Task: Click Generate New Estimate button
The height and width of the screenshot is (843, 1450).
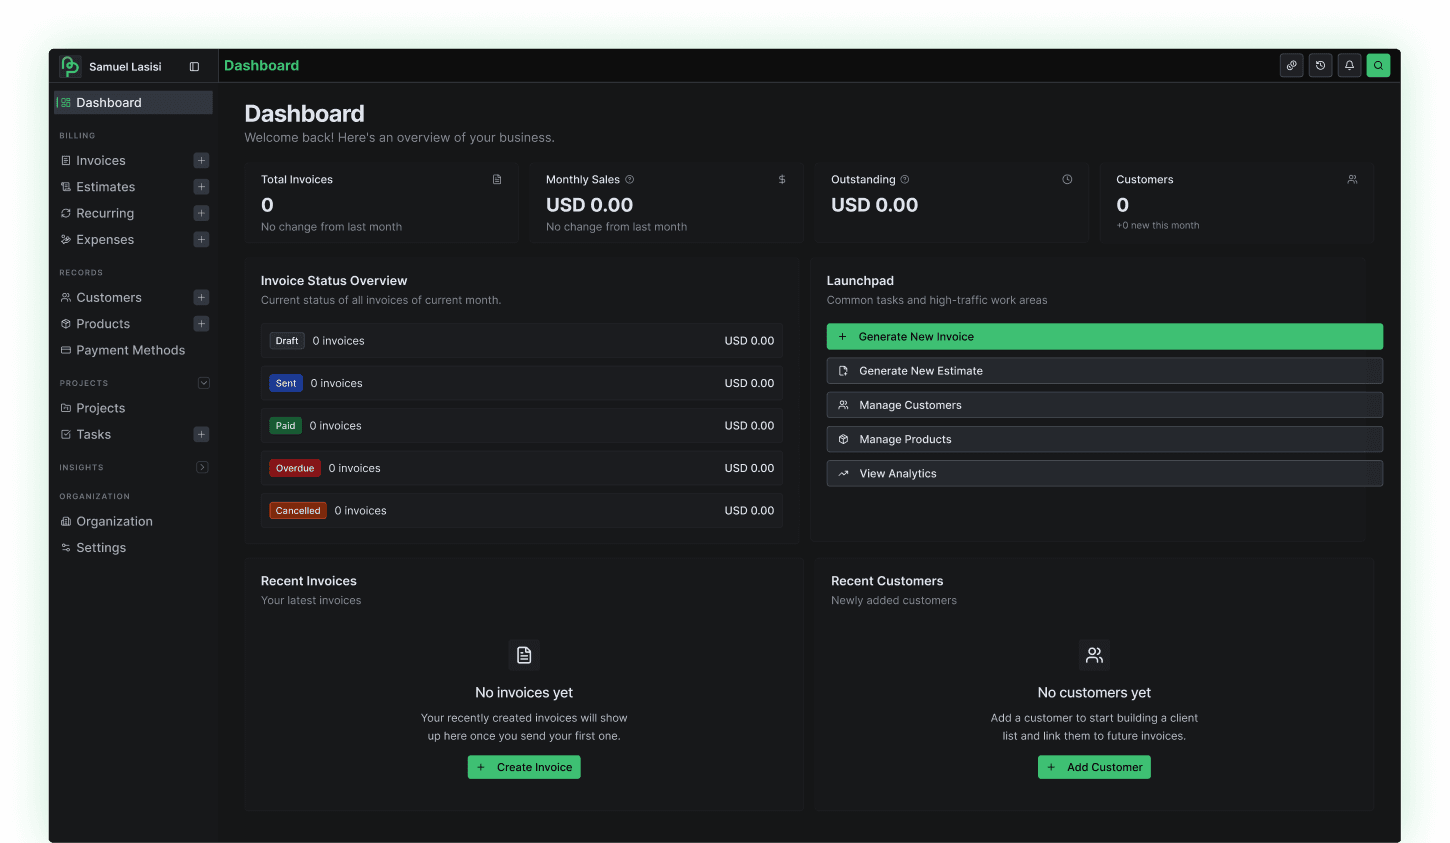Action: 1105,371
